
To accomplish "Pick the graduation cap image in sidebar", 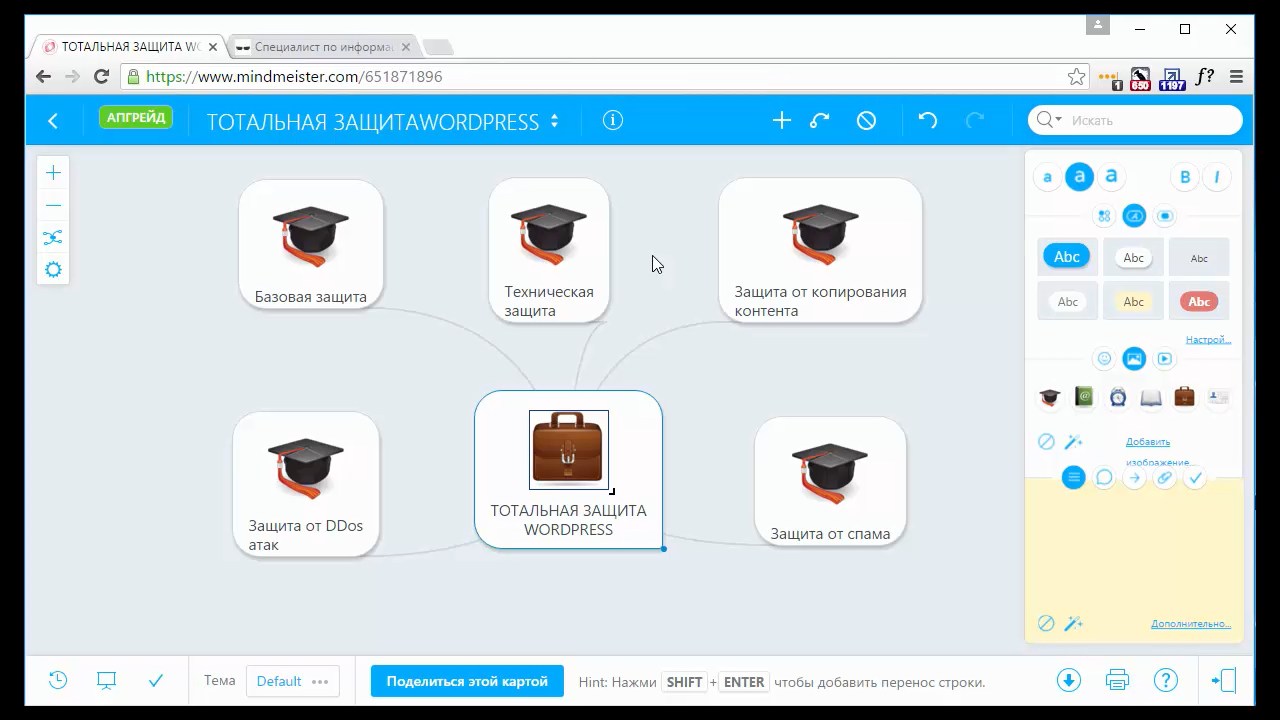I will 1050,397.
